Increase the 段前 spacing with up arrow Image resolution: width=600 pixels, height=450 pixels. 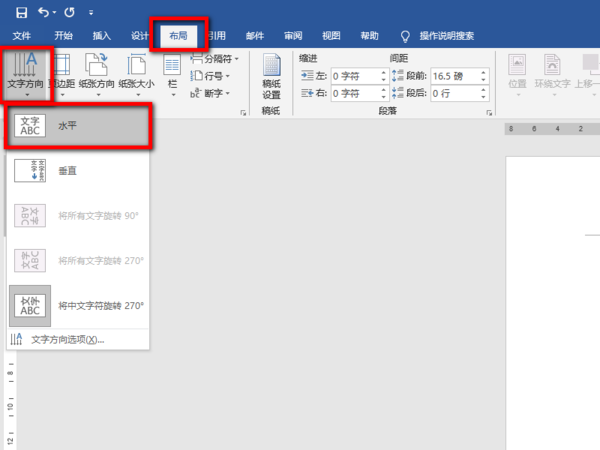(483, 72)
